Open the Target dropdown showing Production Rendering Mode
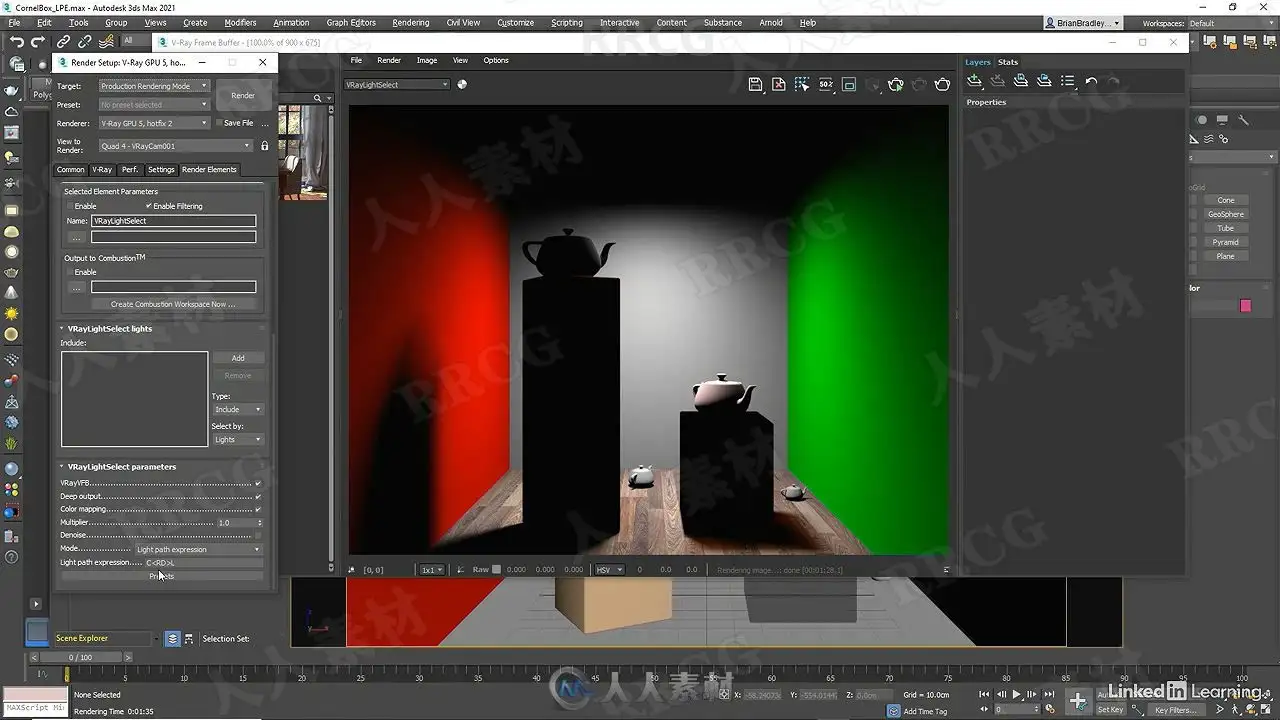 154,86
